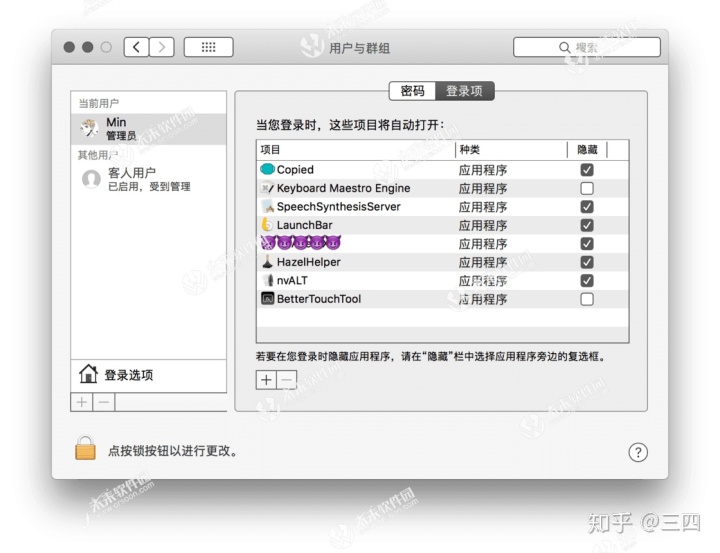
Task: Add a user with sidebar plus button
Action: pyautogui.click(x=82, y=402)
